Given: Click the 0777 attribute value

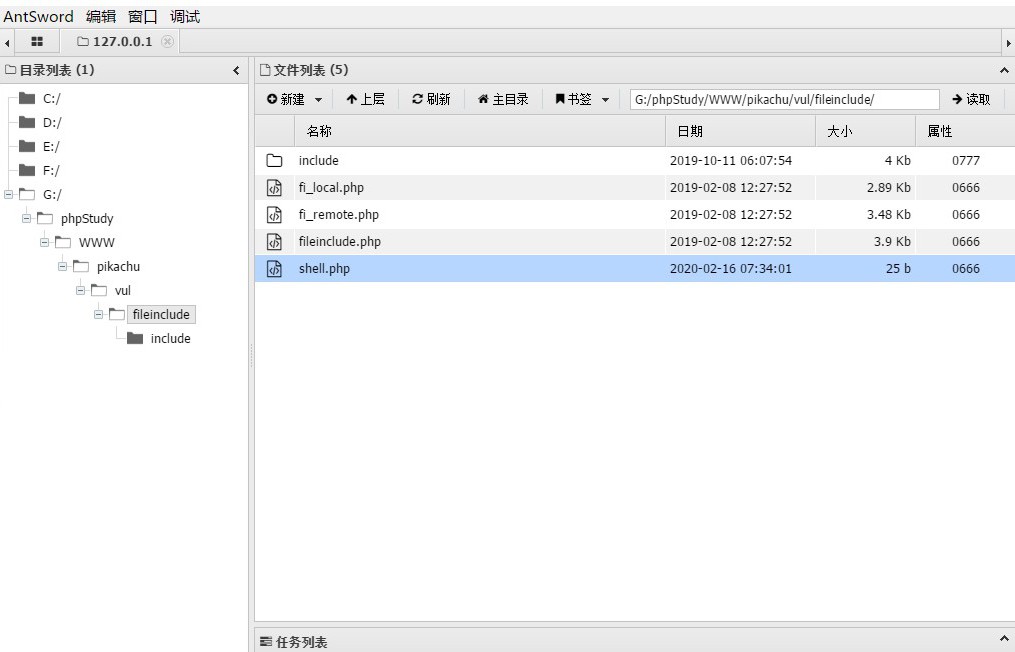Looking at the screenshot, I should point(965,160).
